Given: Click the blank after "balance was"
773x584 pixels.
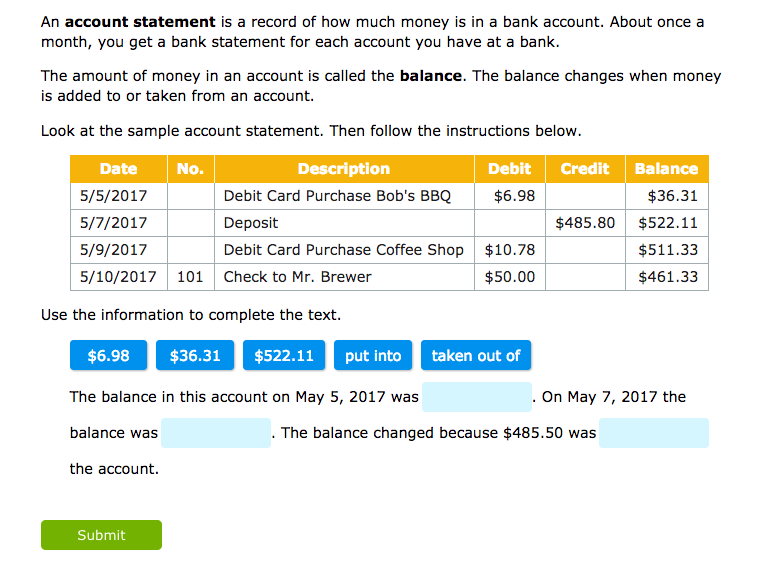Looking at the screenshot, I should (216, 433).
